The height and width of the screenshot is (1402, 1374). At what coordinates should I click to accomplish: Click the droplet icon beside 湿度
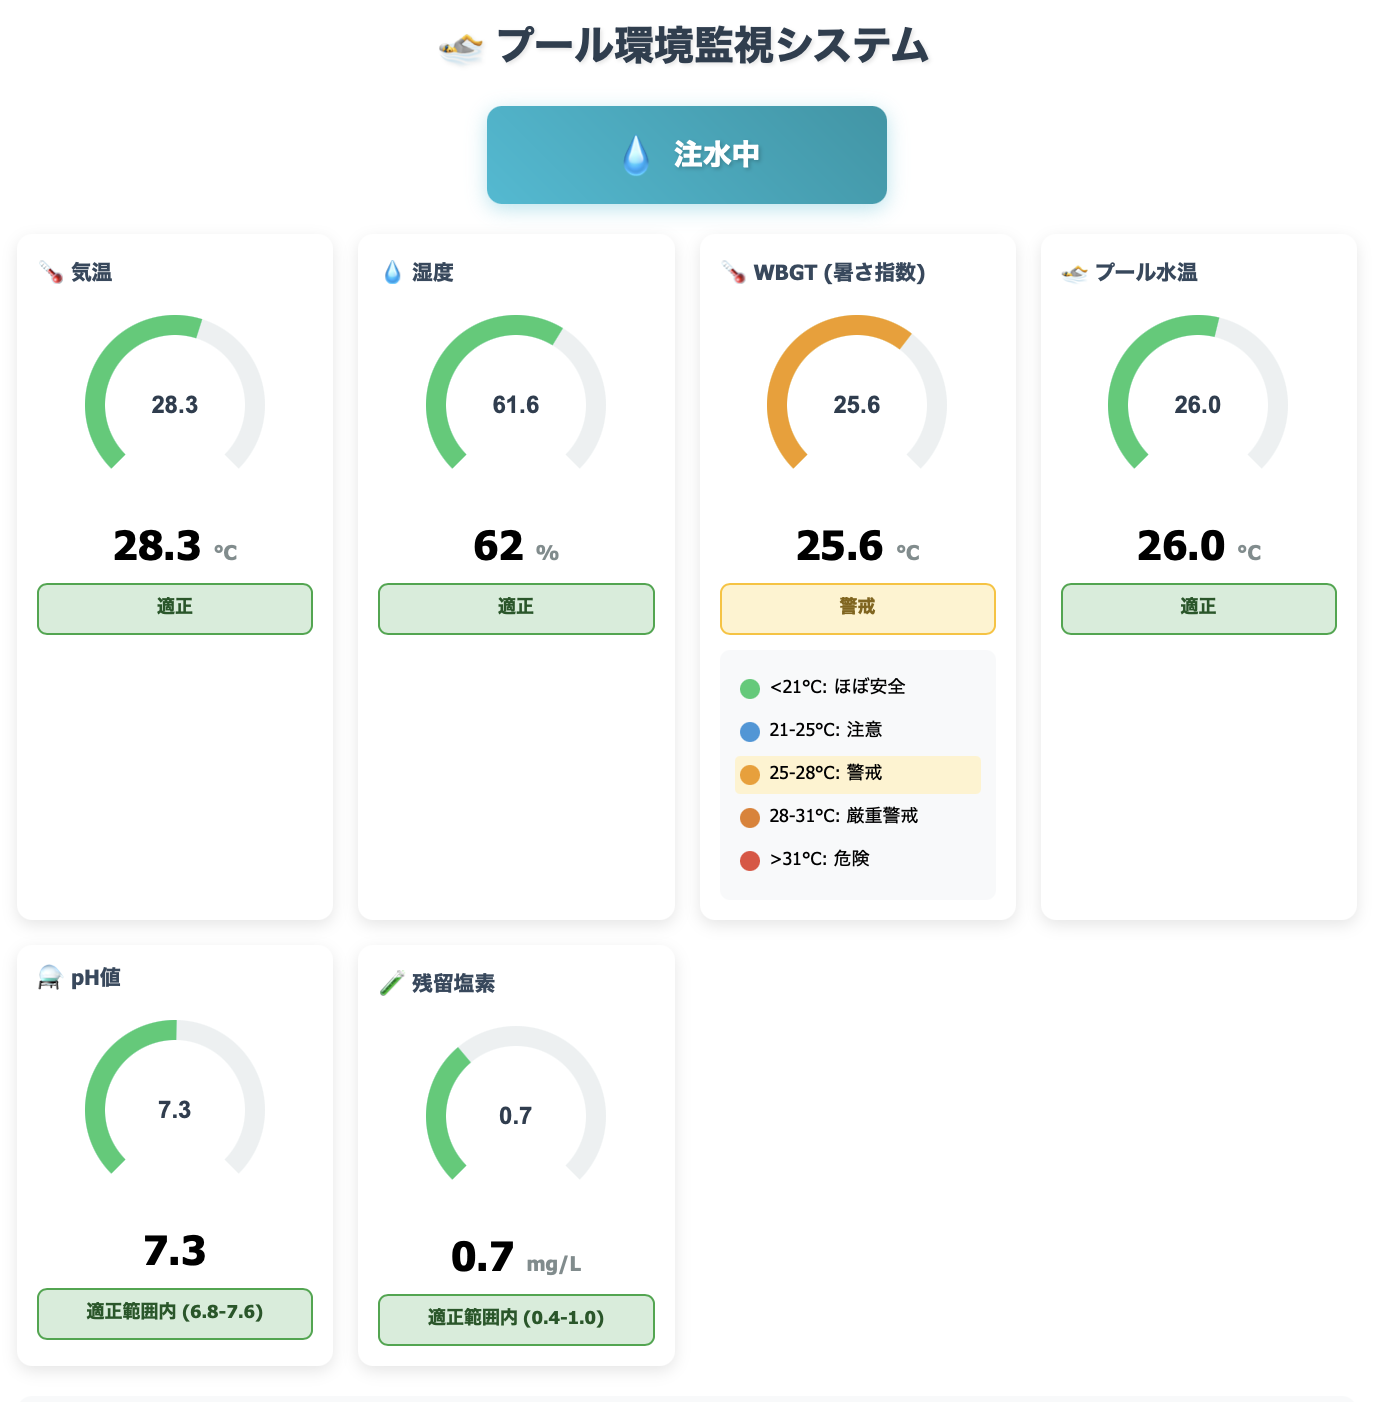coord(393,272)
